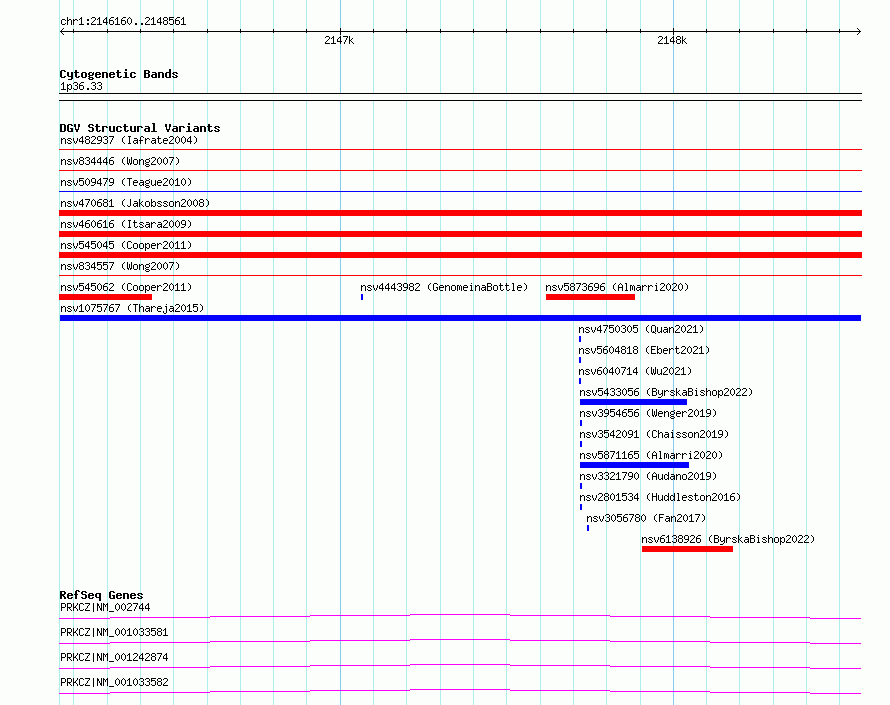
Task: Select the nsv5871165 (Almarri2020) label
Action: tap(651, 455)
